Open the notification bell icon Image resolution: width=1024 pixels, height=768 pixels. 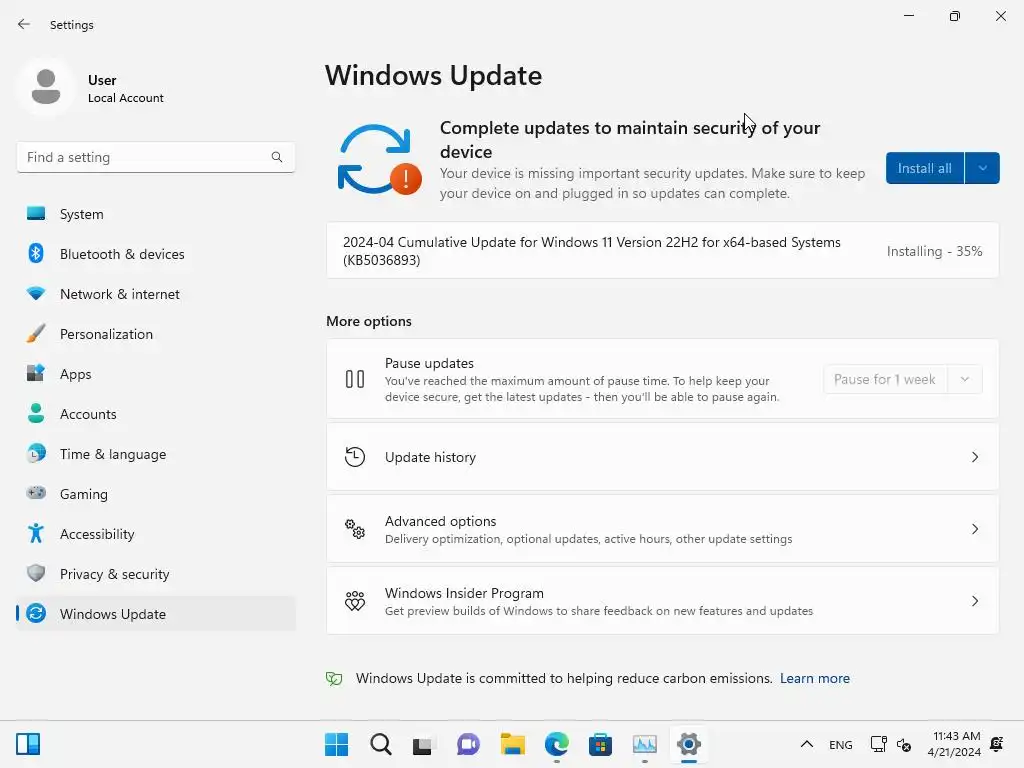pos(997,744)
